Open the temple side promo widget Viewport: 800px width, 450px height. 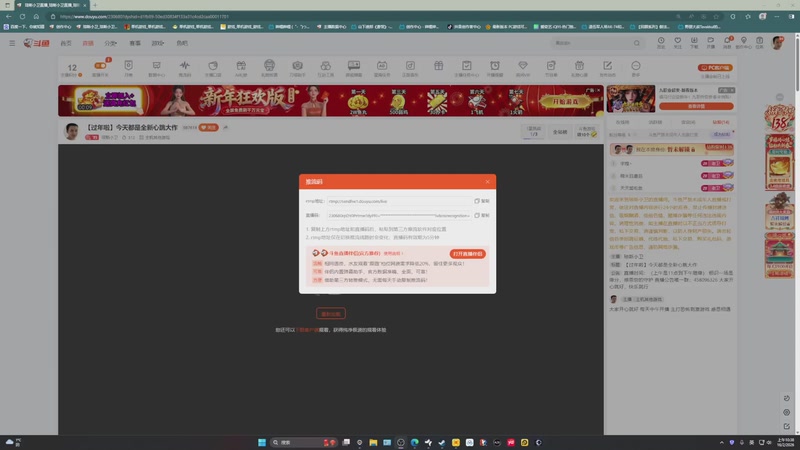[x=780, y=255]
